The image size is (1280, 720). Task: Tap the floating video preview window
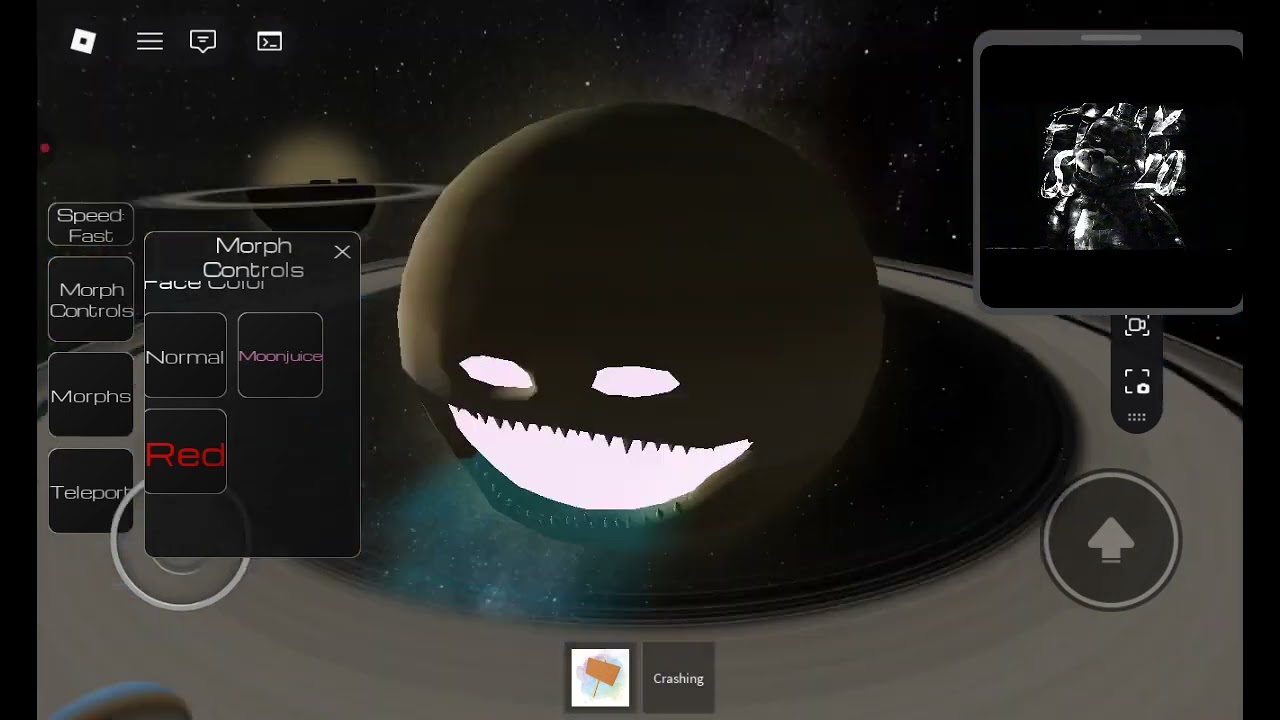click(x=1110, y=177)
